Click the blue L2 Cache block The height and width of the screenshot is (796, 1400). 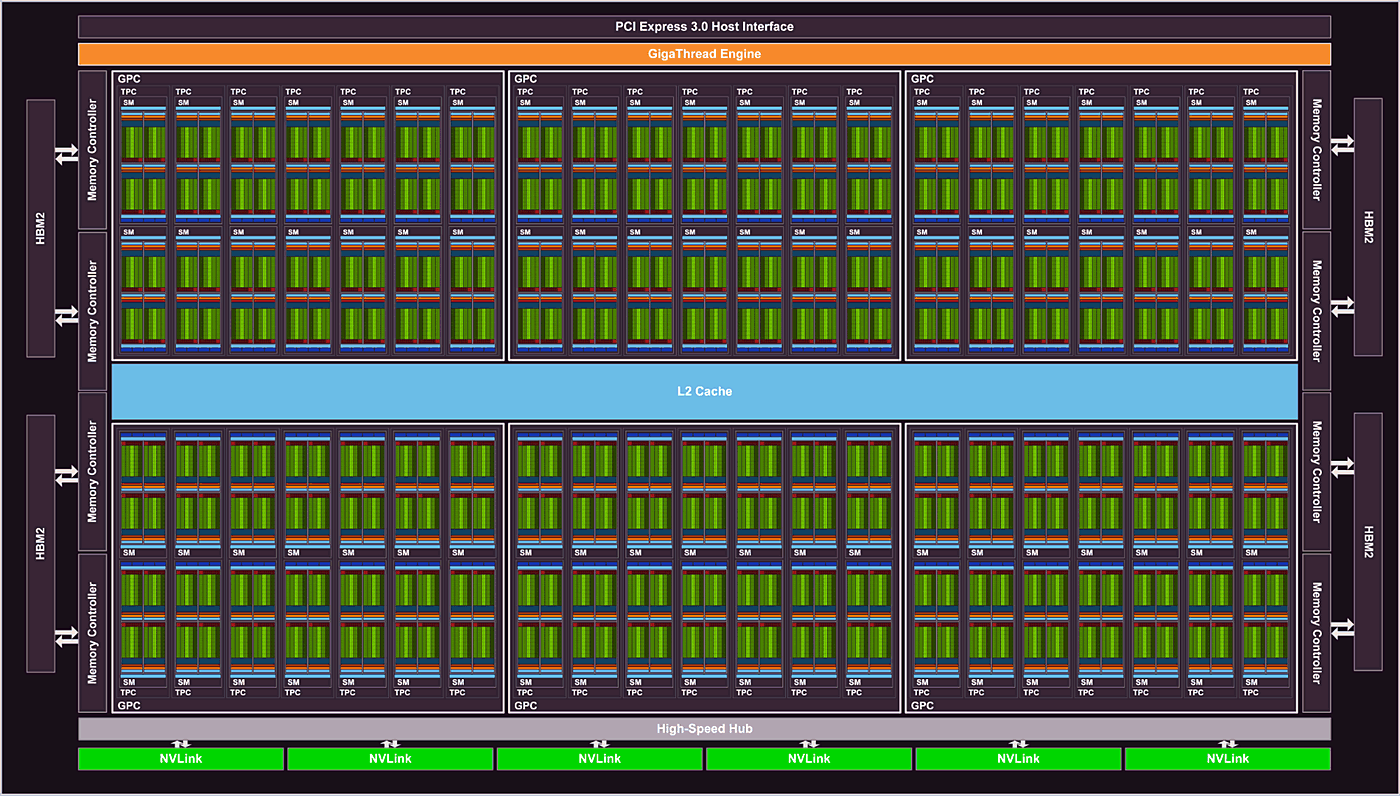coord(704,391)
